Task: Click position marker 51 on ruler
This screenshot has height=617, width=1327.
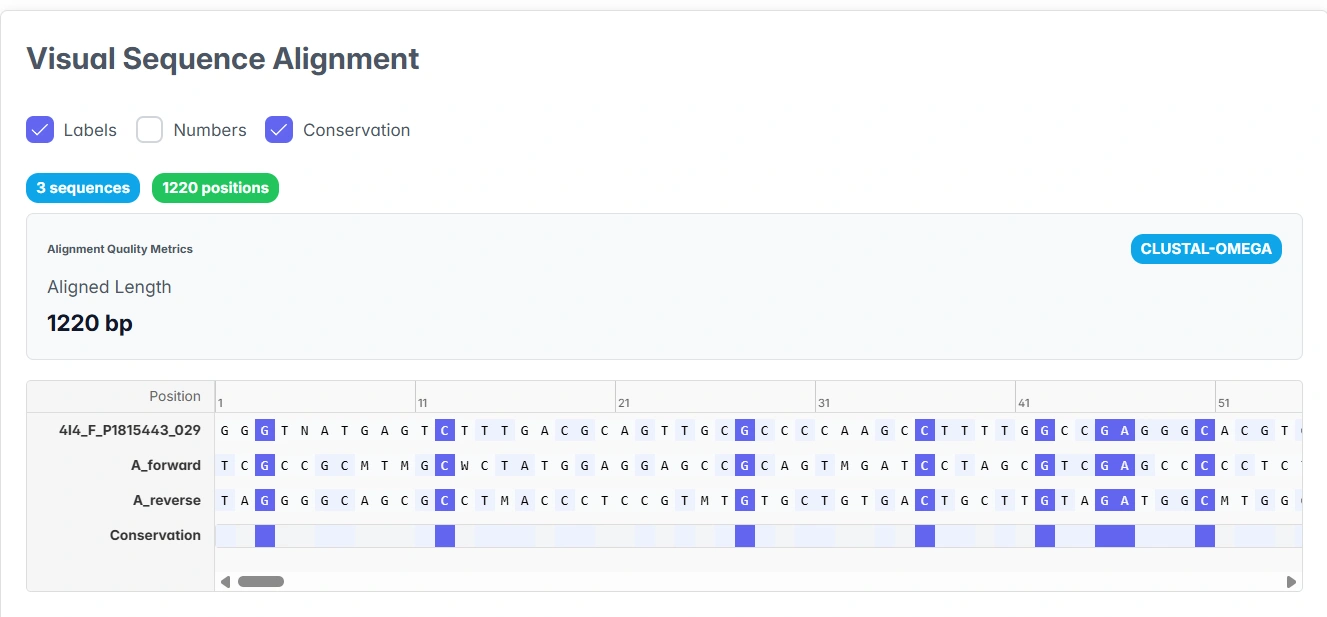Action: [x=1224, y=403]
